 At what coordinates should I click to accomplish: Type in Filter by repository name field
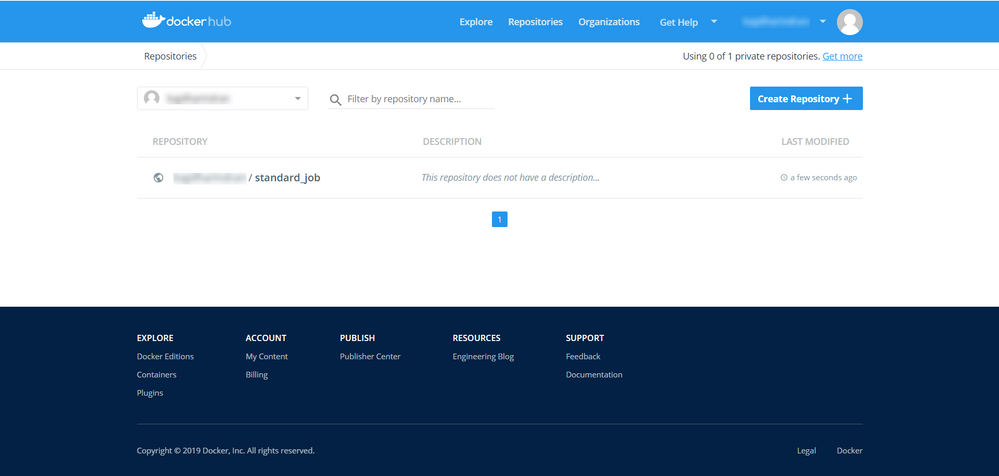point(419,100)
